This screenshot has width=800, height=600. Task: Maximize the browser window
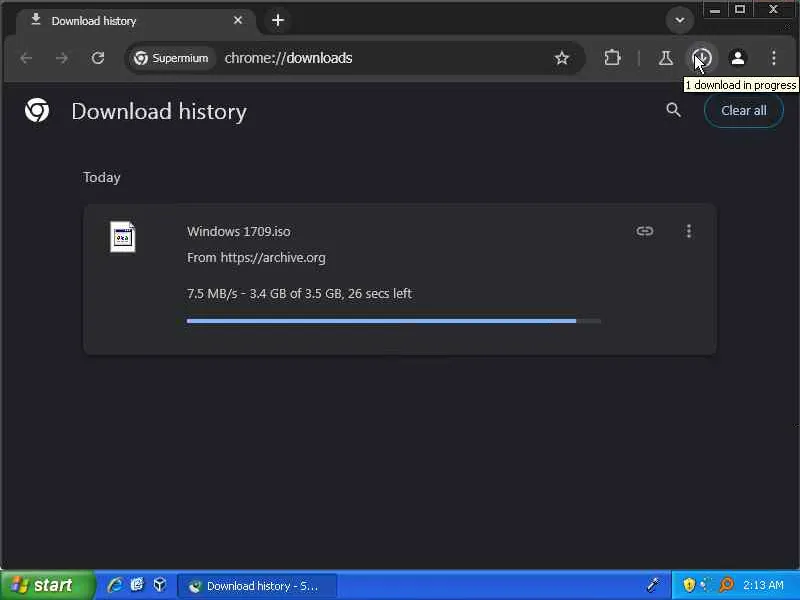point(740,10)
